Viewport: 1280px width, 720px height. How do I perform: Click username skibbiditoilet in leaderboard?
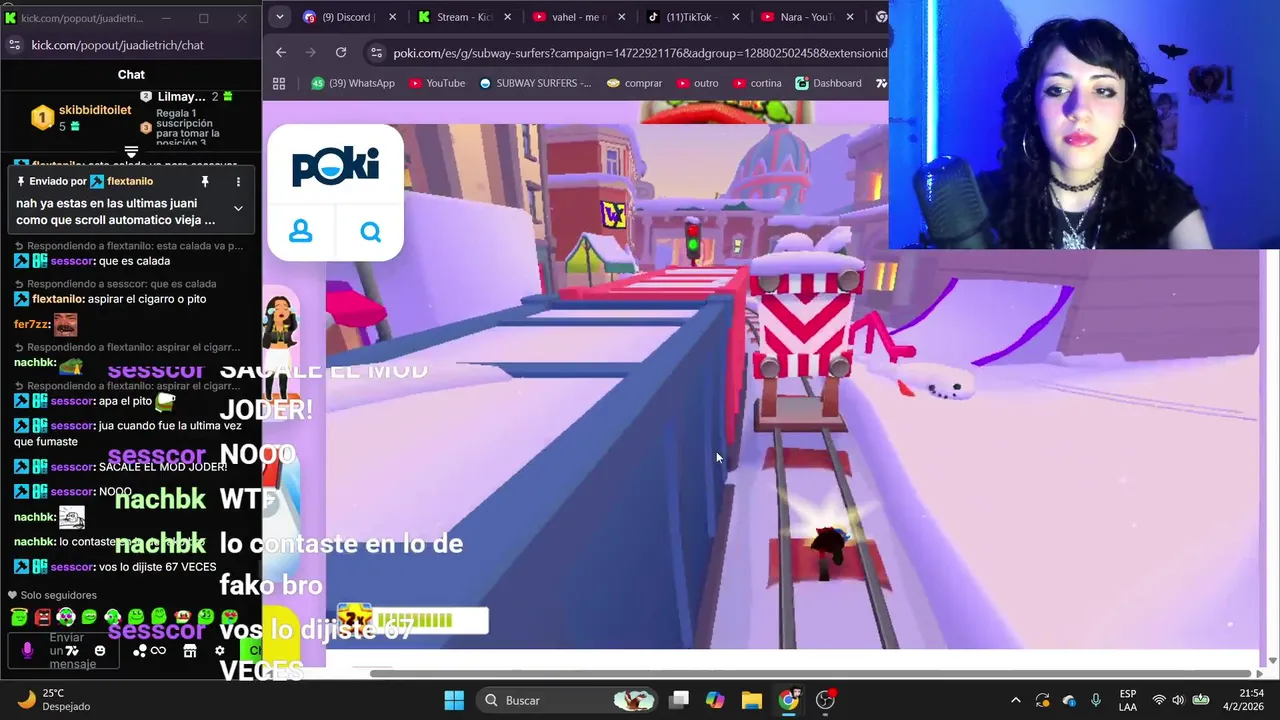tap(95, 110)
